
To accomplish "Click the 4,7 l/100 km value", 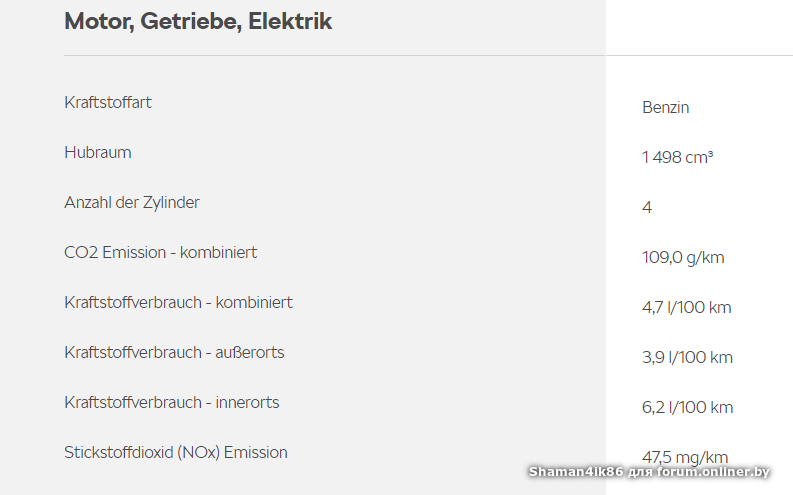I will 686,308.
